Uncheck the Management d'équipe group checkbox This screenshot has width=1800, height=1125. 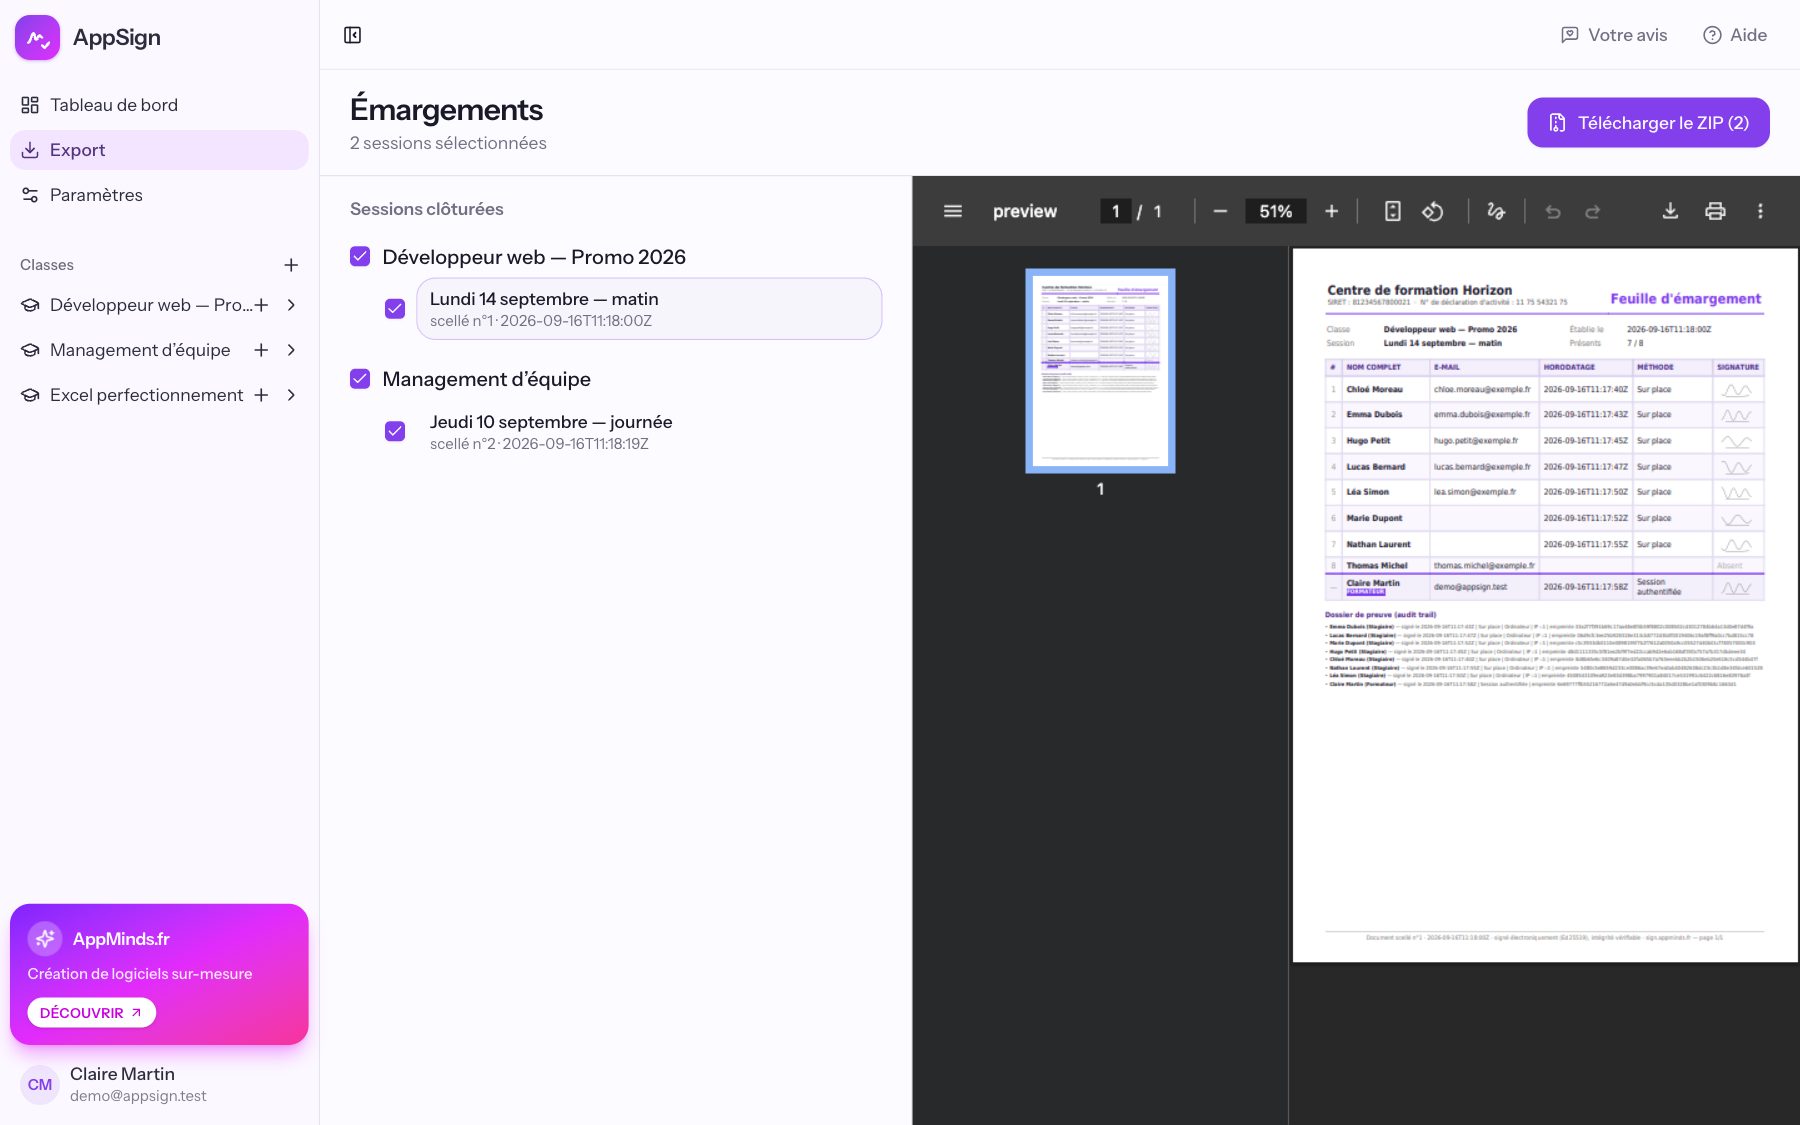pos(360,379)
